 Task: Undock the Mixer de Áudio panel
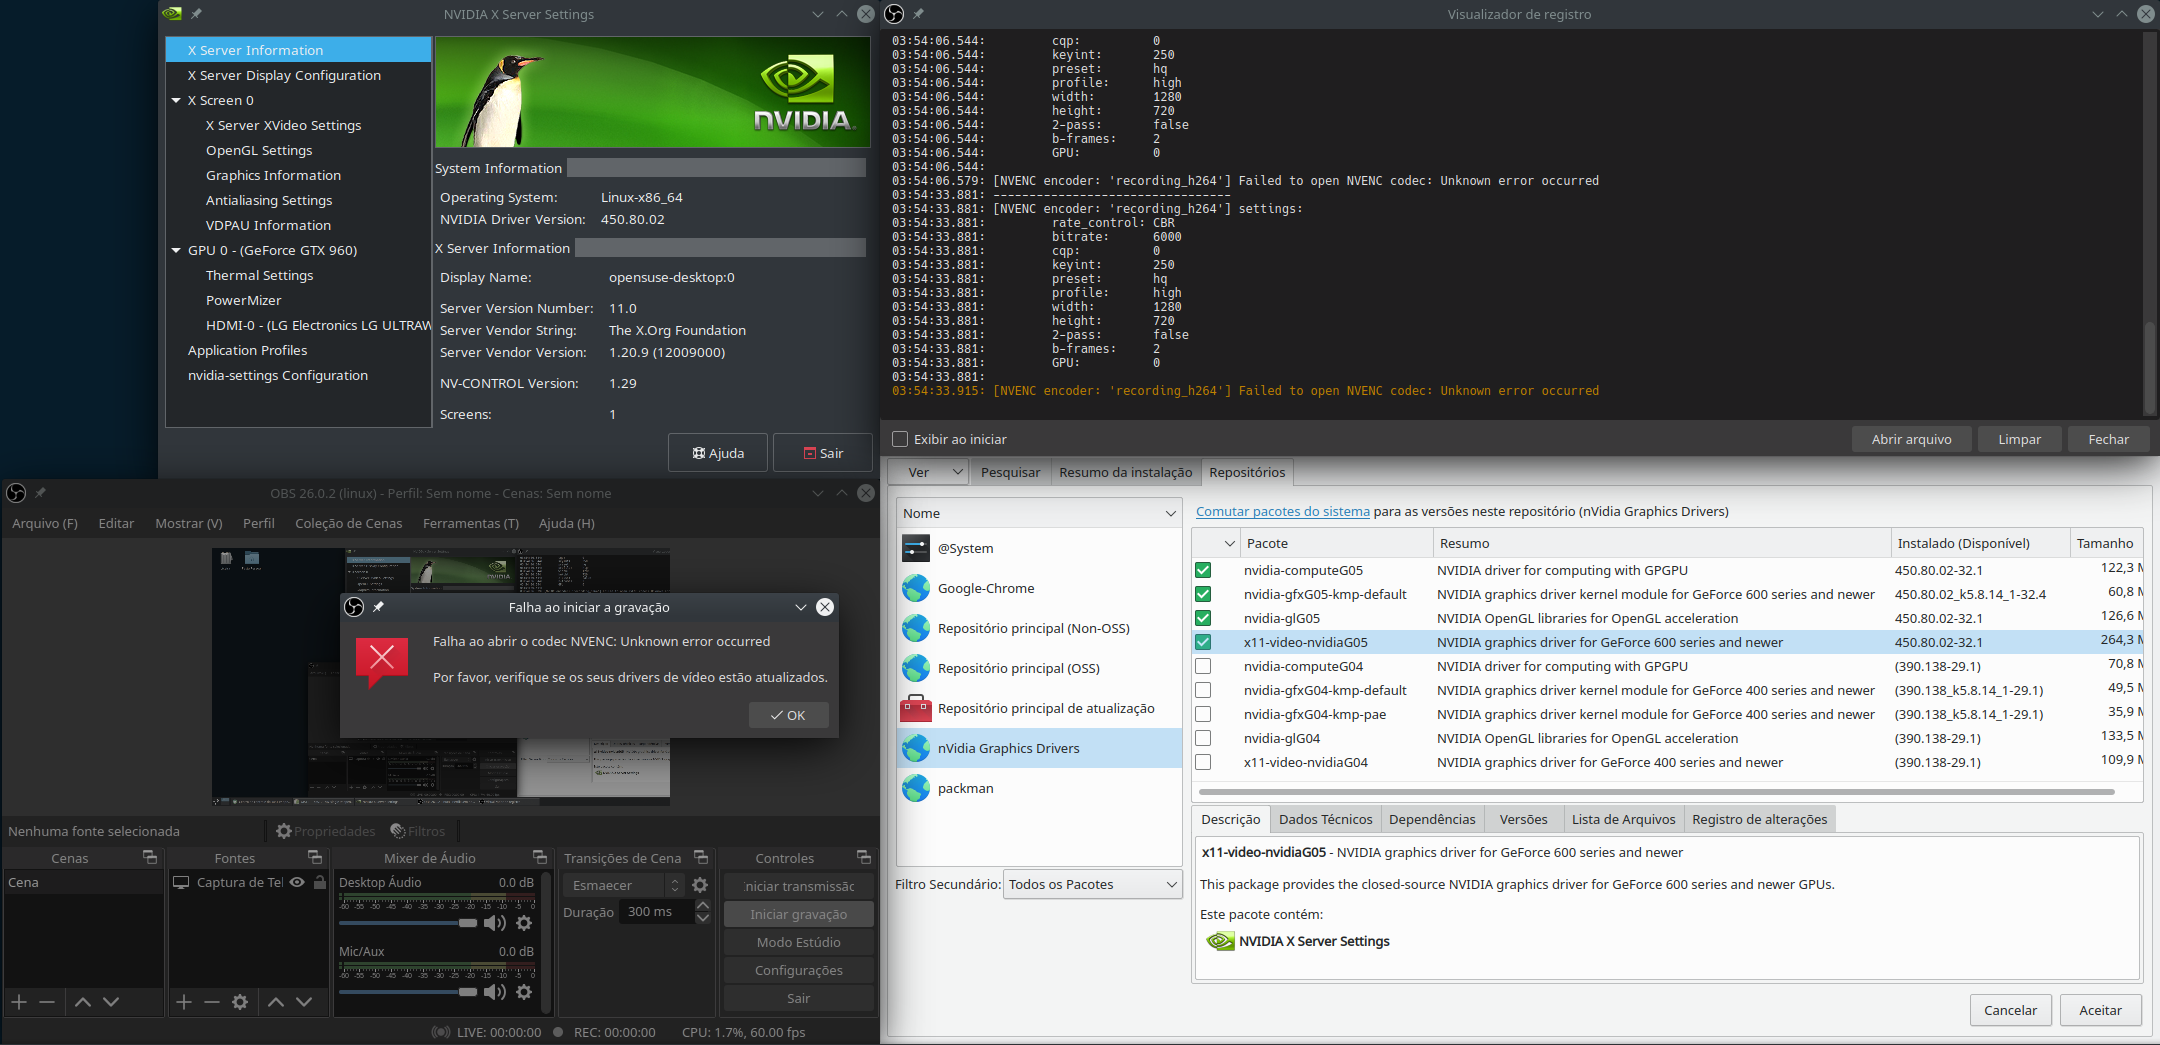[540, 857]
